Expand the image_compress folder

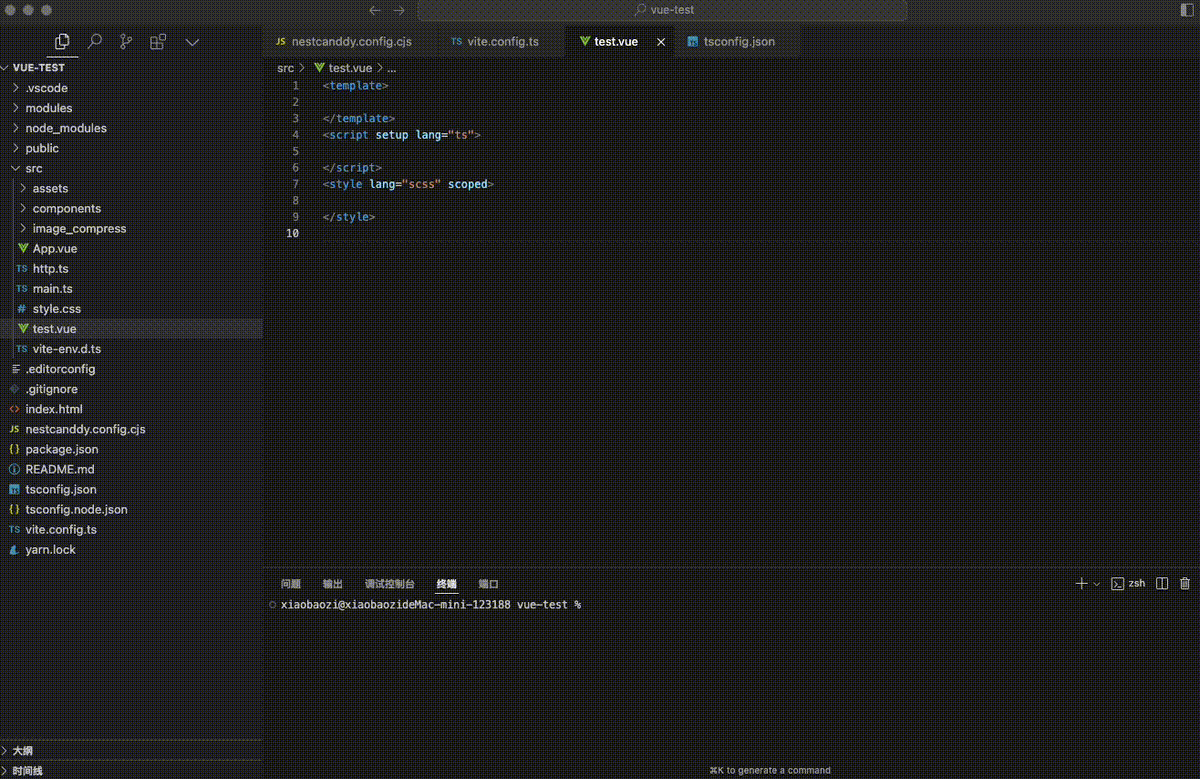(131, 228)
